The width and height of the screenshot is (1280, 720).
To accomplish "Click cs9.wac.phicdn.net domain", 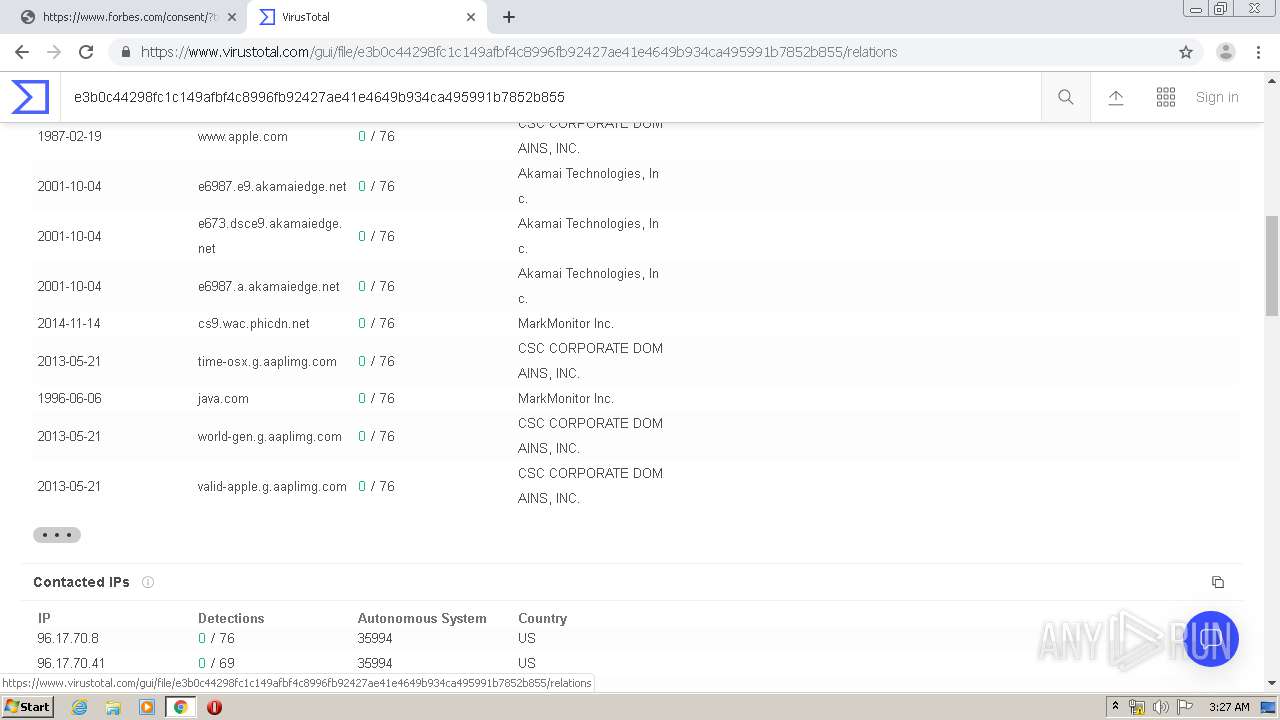I will (x=254, y=323).
